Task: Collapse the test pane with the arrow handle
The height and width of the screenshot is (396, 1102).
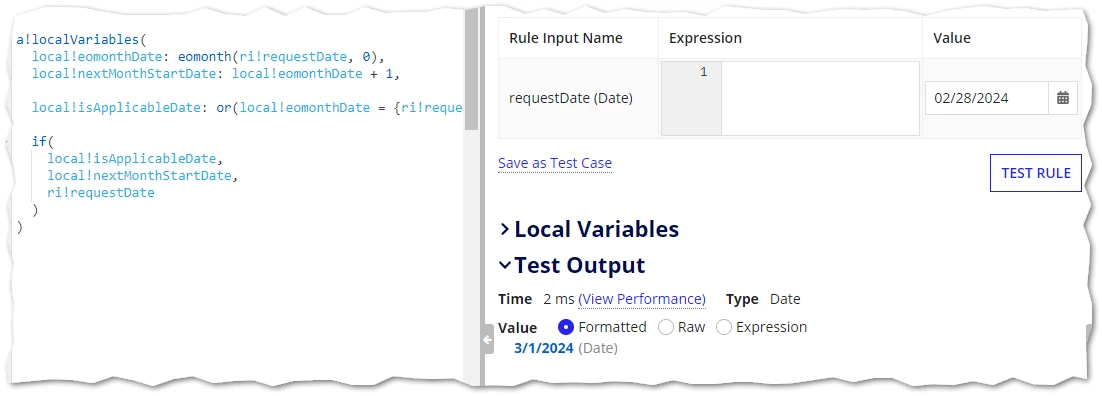Action: (488, 340)
